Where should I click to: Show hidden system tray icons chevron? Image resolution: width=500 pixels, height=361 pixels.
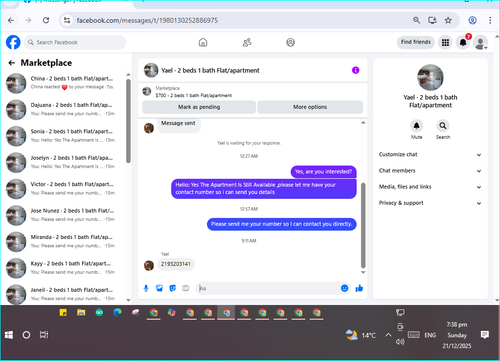388,335
